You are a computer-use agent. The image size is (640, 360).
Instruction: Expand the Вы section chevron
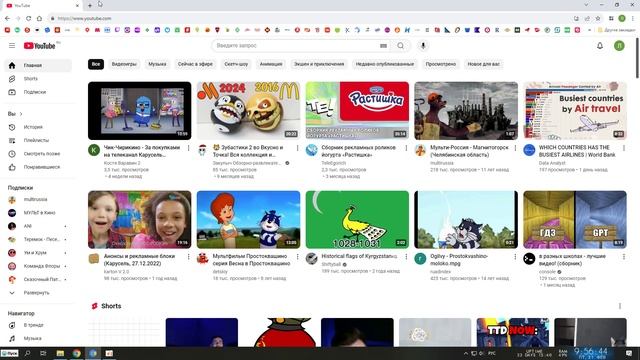(x=21, y=114)
